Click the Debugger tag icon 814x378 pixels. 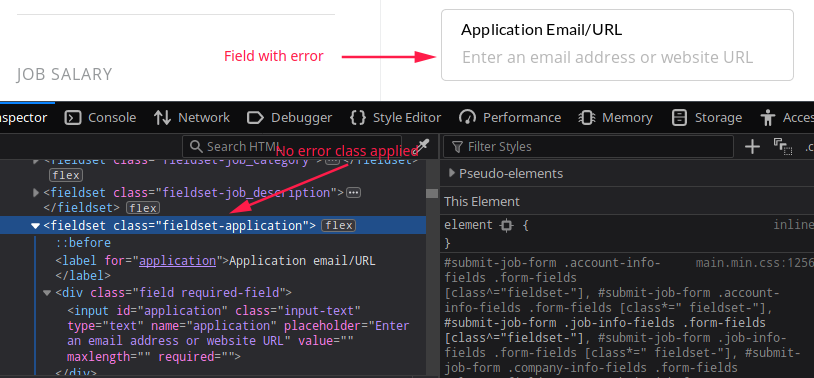[x=255, y=118]
